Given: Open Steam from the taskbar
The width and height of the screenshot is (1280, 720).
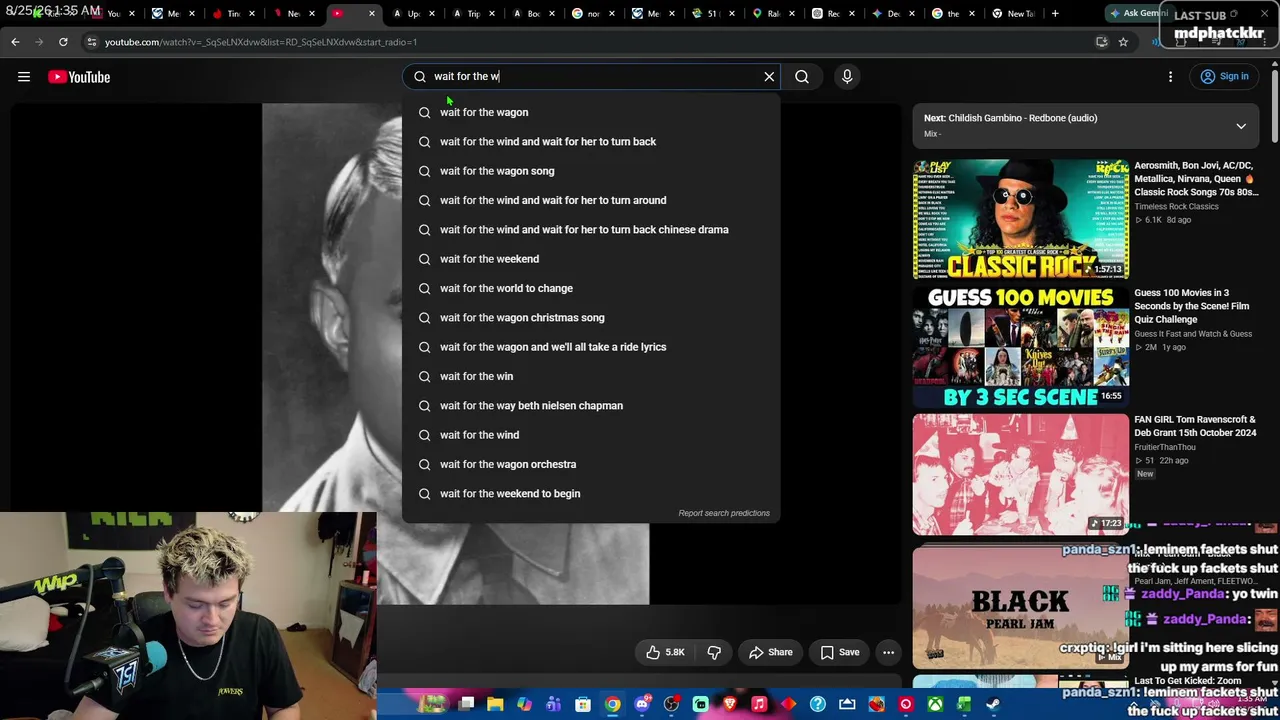Looking at the screenshot, I should coord(993,704).
